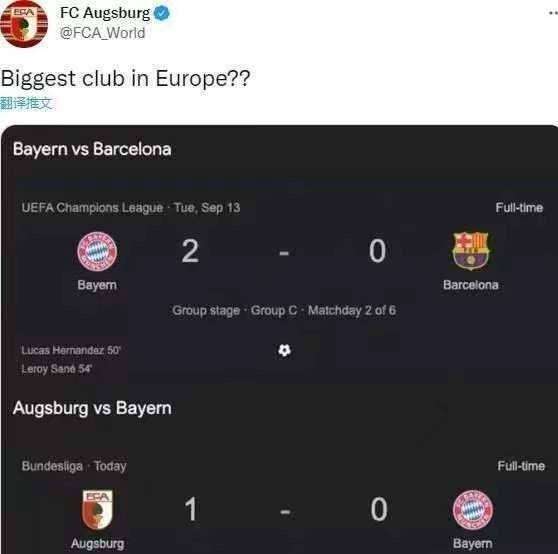Open the FC Augsburg display name

[x=105, y=13]
